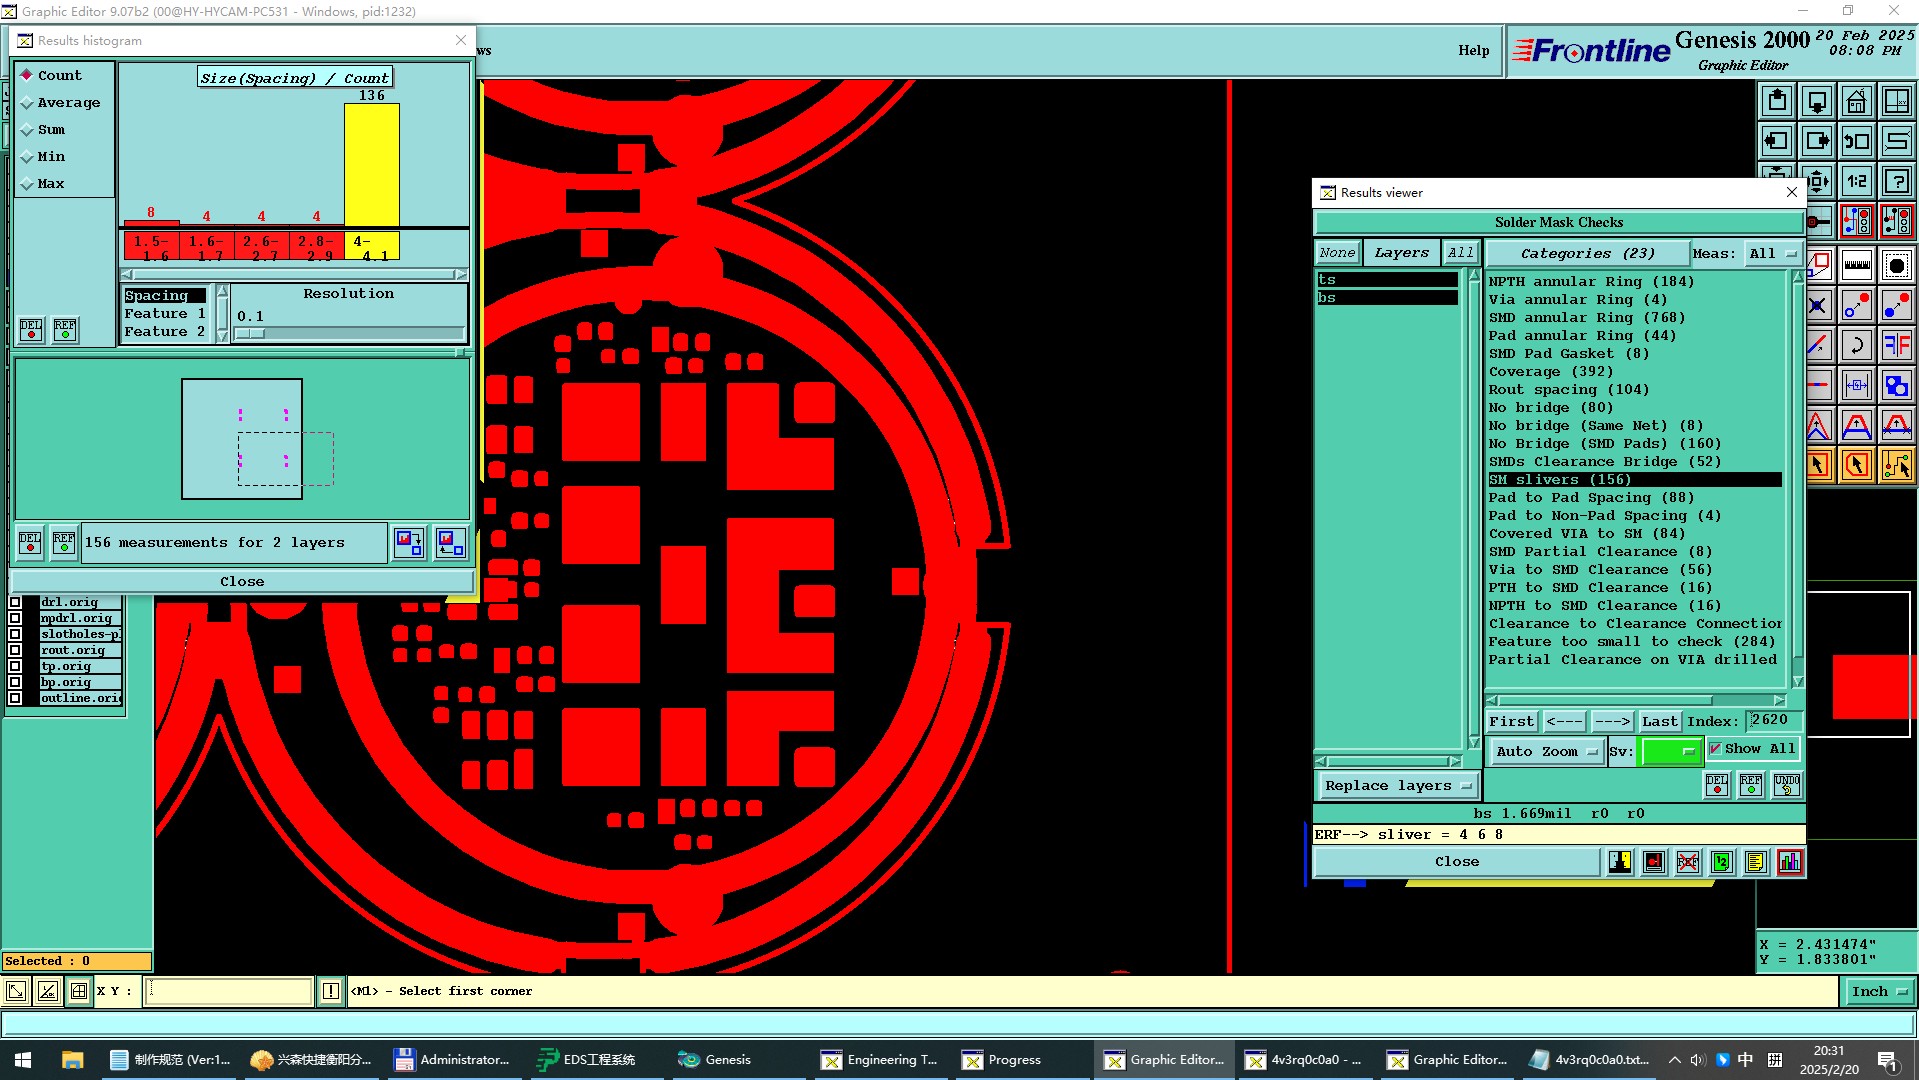Viewport: 1919px width, 1080px height.
Task: Click histogram export to layer icon left
Action: coord(409,543)
